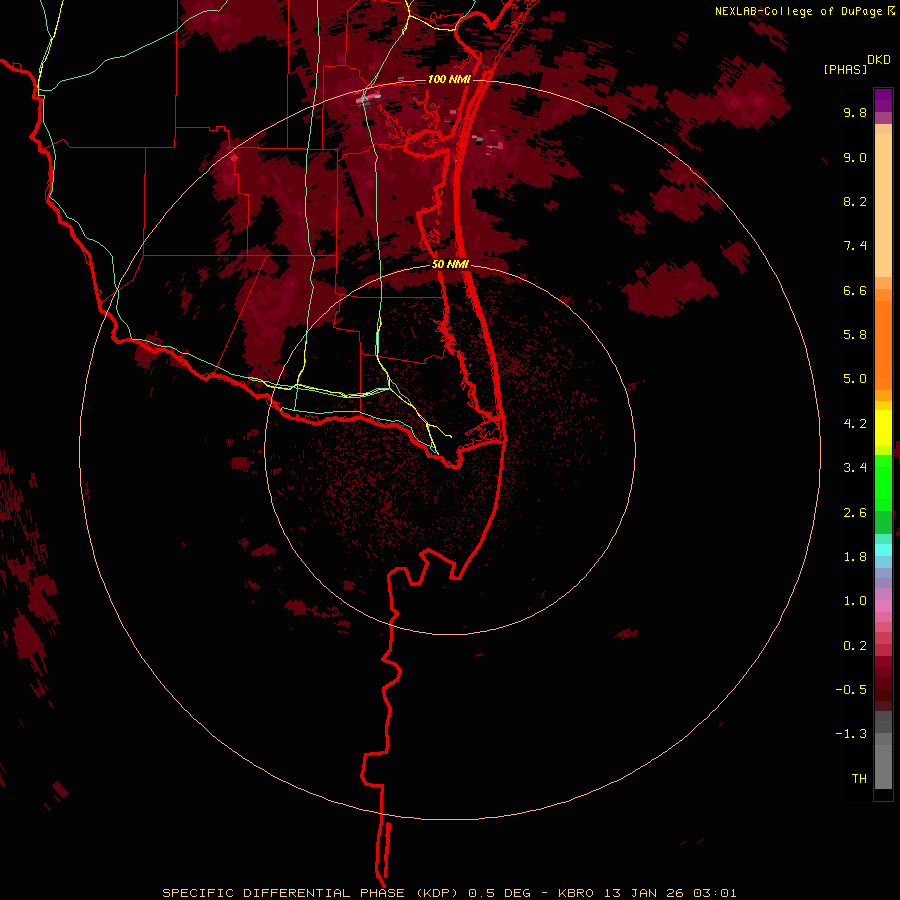Click the bright yellow band in the color bar
Screen dimensions: 900x900
pyautogui.click(x=883, y=428)
